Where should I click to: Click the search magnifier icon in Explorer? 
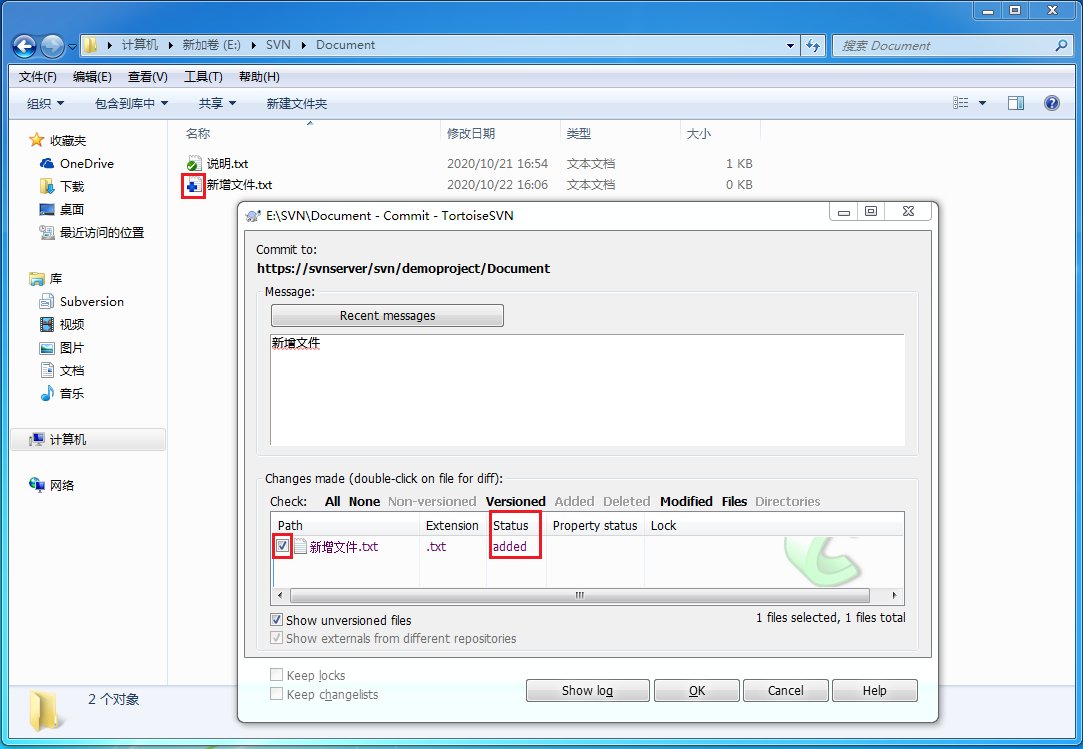(1061, 46)
